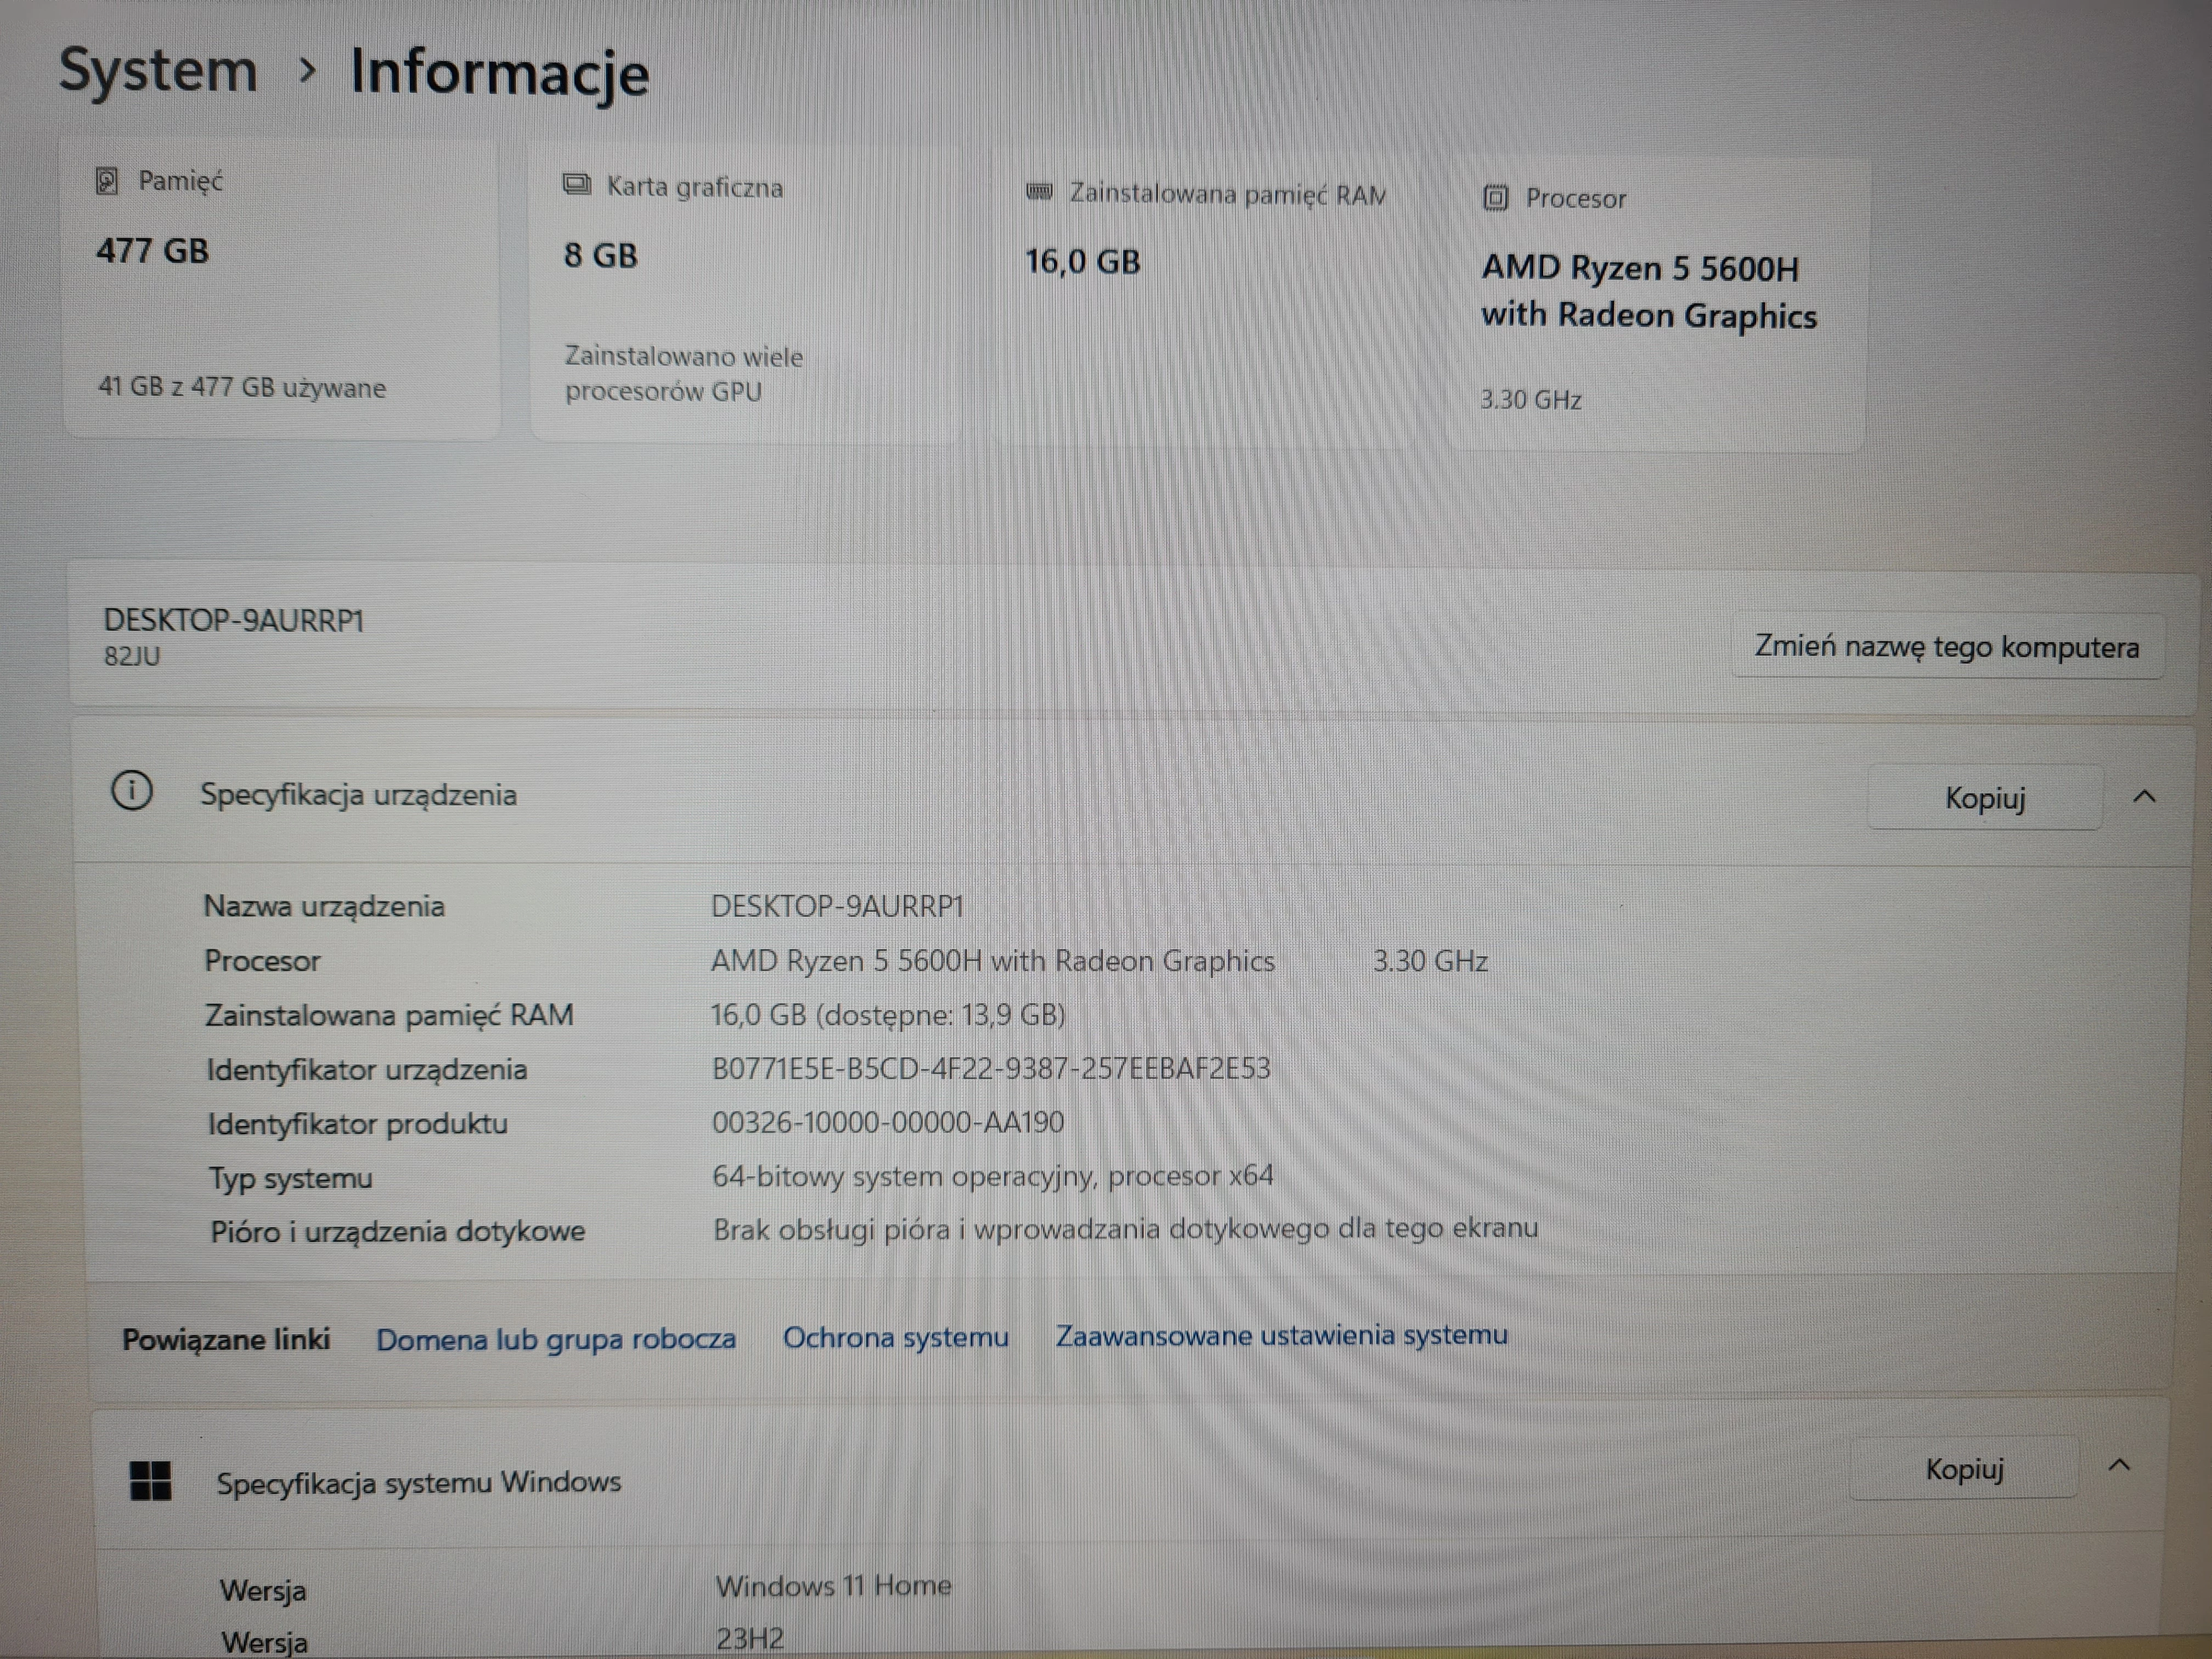The width and height of the screenshot is (2212, 1659).
Task: Collapse the Specyfikacja systemu Windows section
Action: coord(2119,1466)
